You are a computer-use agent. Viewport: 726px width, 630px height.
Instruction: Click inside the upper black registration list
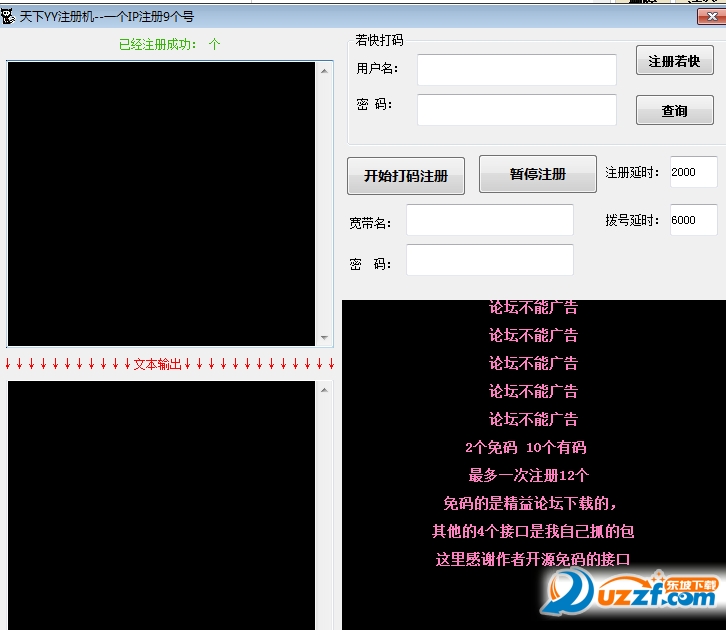point(161,204)
